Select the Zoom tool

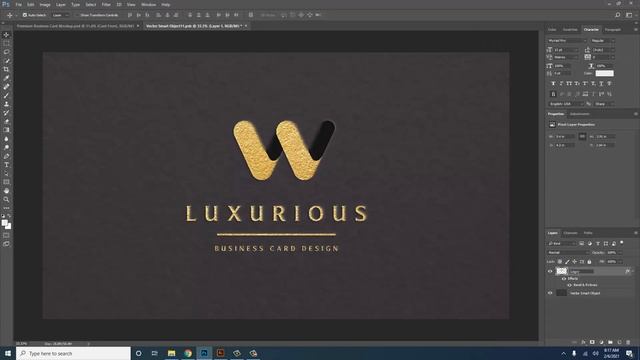[x=6, y=200]
